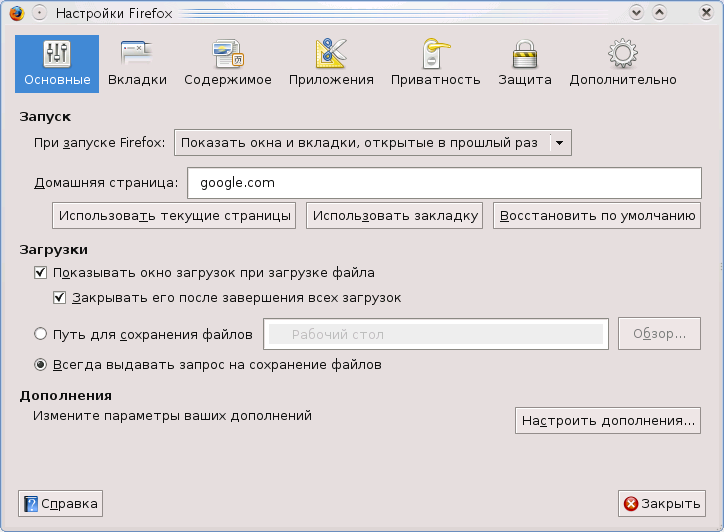724x532 pixels.
Task: Open the Содержимое settings pane
Action: point(228,64)
